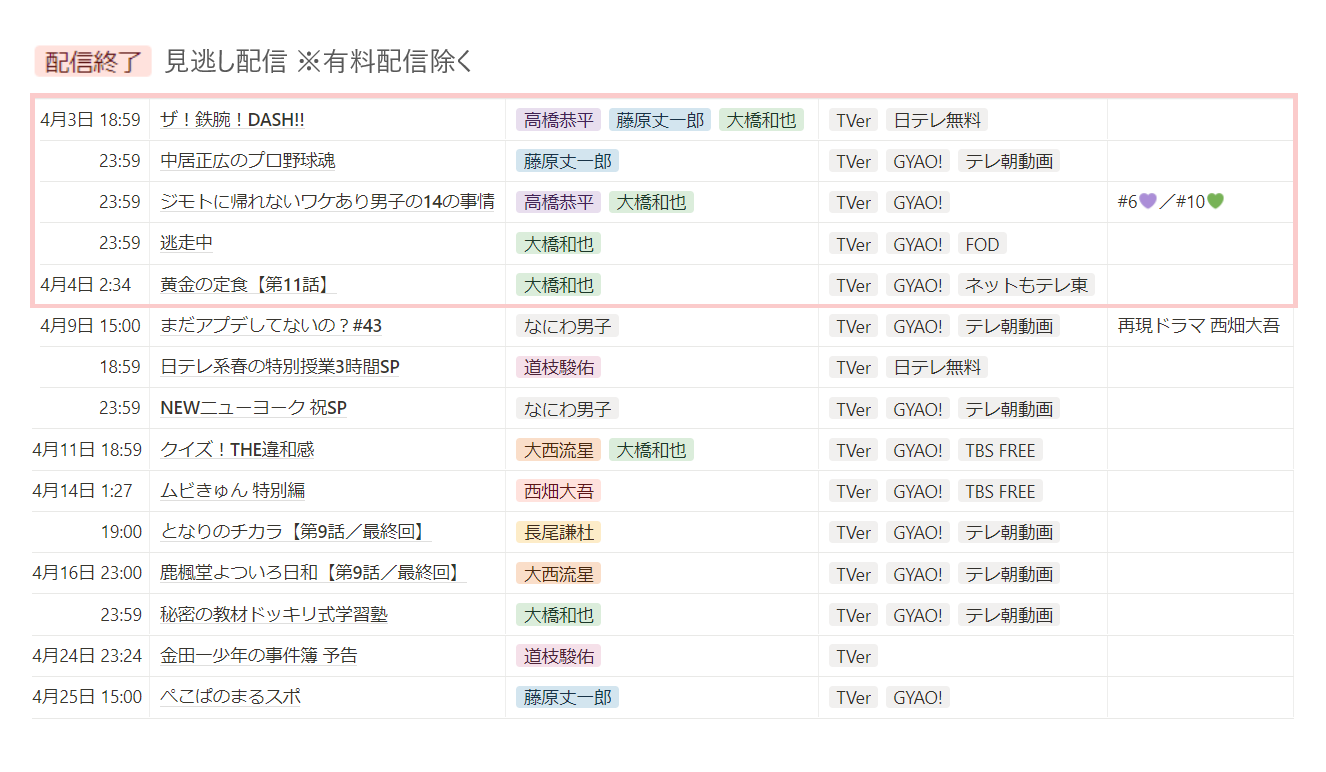Click 再現ドラマ 西畑大吾 note cell

[x=1198, y=326]
